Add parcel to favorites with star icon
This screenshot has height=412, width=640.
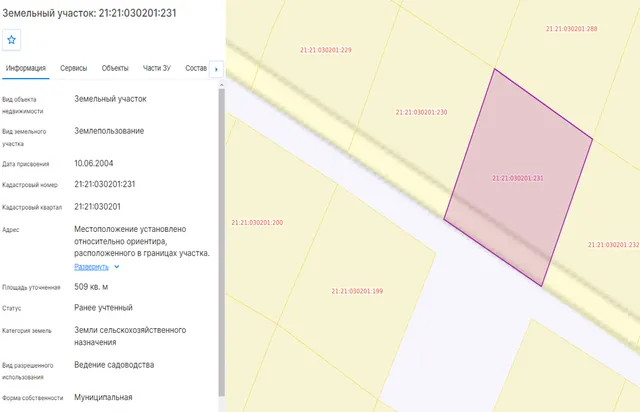pyautogui.click(x=11, y=40)
